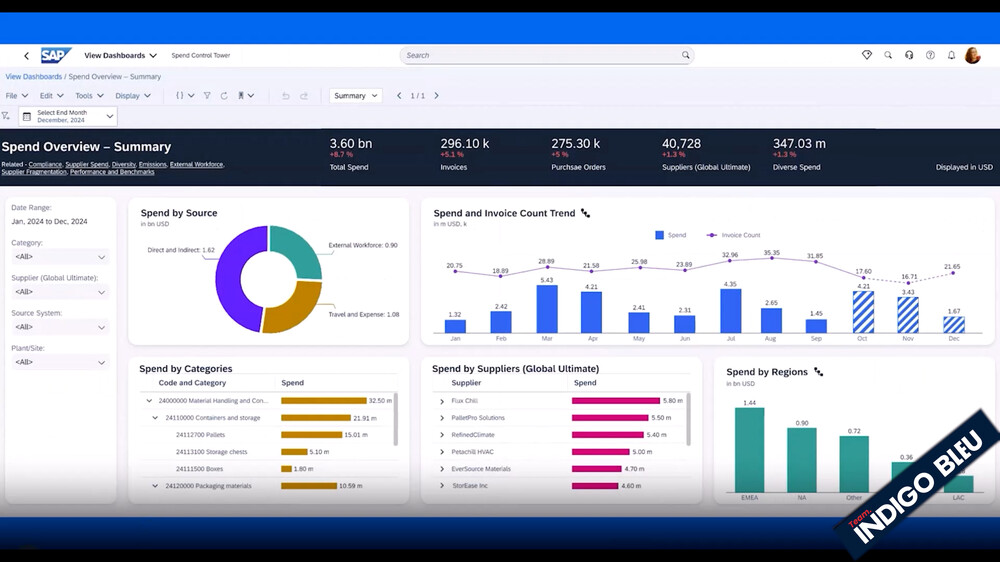Click the filter funnel icon in toolbar
The width and height of the screenshot is (1000, 562).
[207, 96]
